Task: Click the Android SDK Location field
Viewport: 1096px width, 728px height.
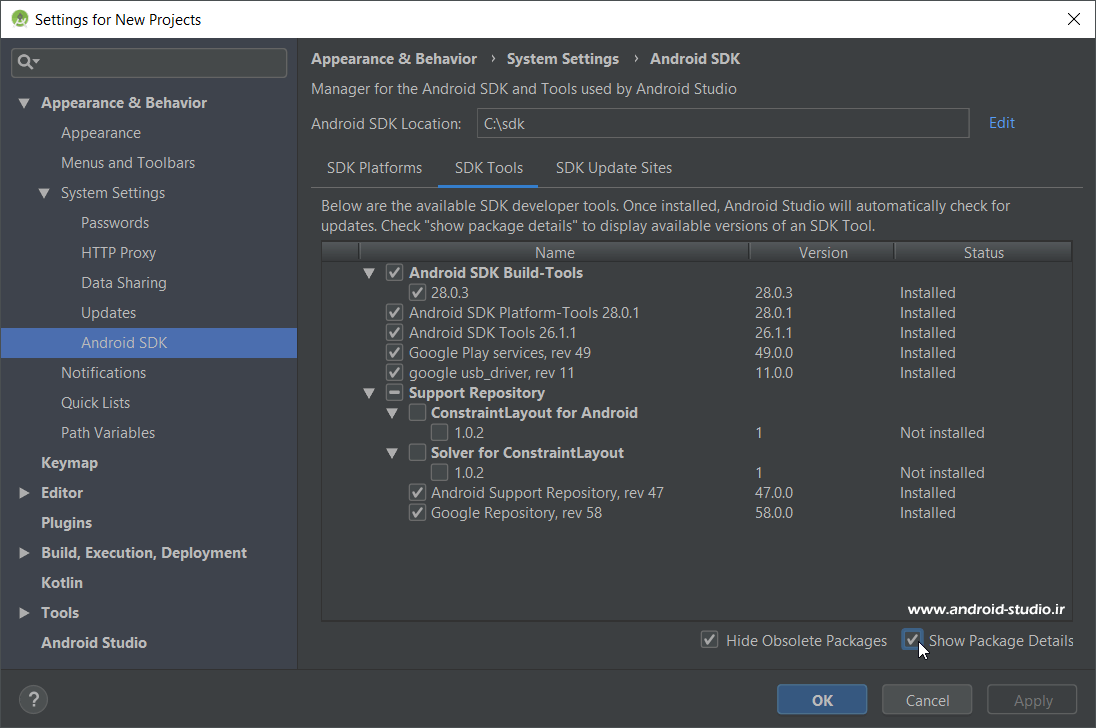Action: (x=723, y=123)
